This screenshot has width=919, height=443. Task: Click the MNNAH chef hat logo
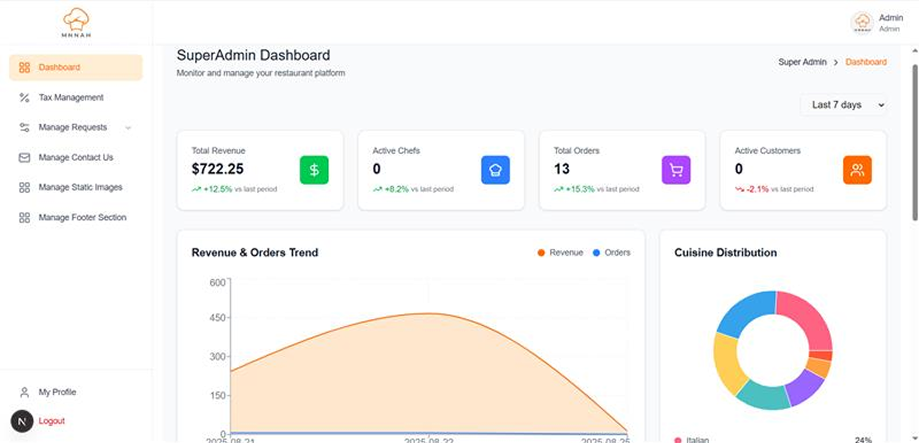(x=76, y=21)
